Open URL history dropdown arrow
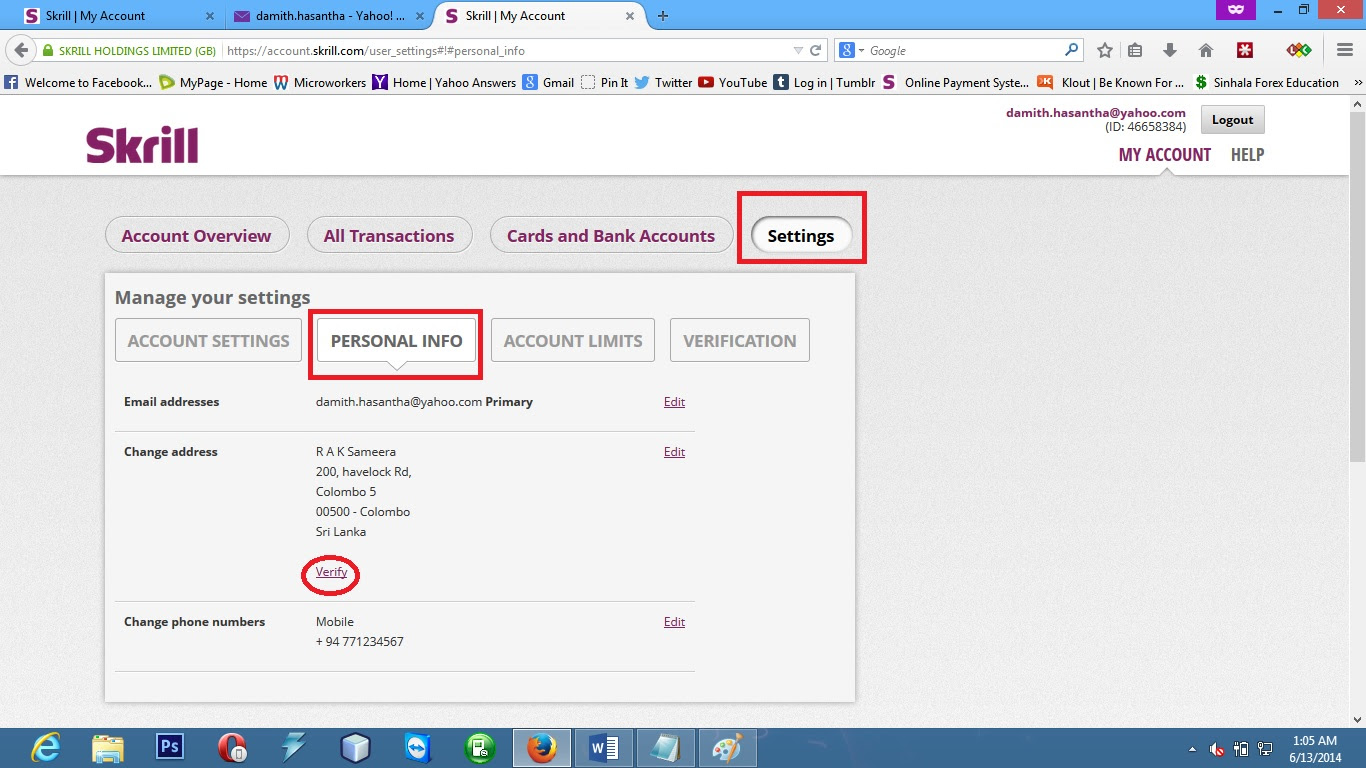The height and width of the screenshot is (768, 1366). pos(798,50)
